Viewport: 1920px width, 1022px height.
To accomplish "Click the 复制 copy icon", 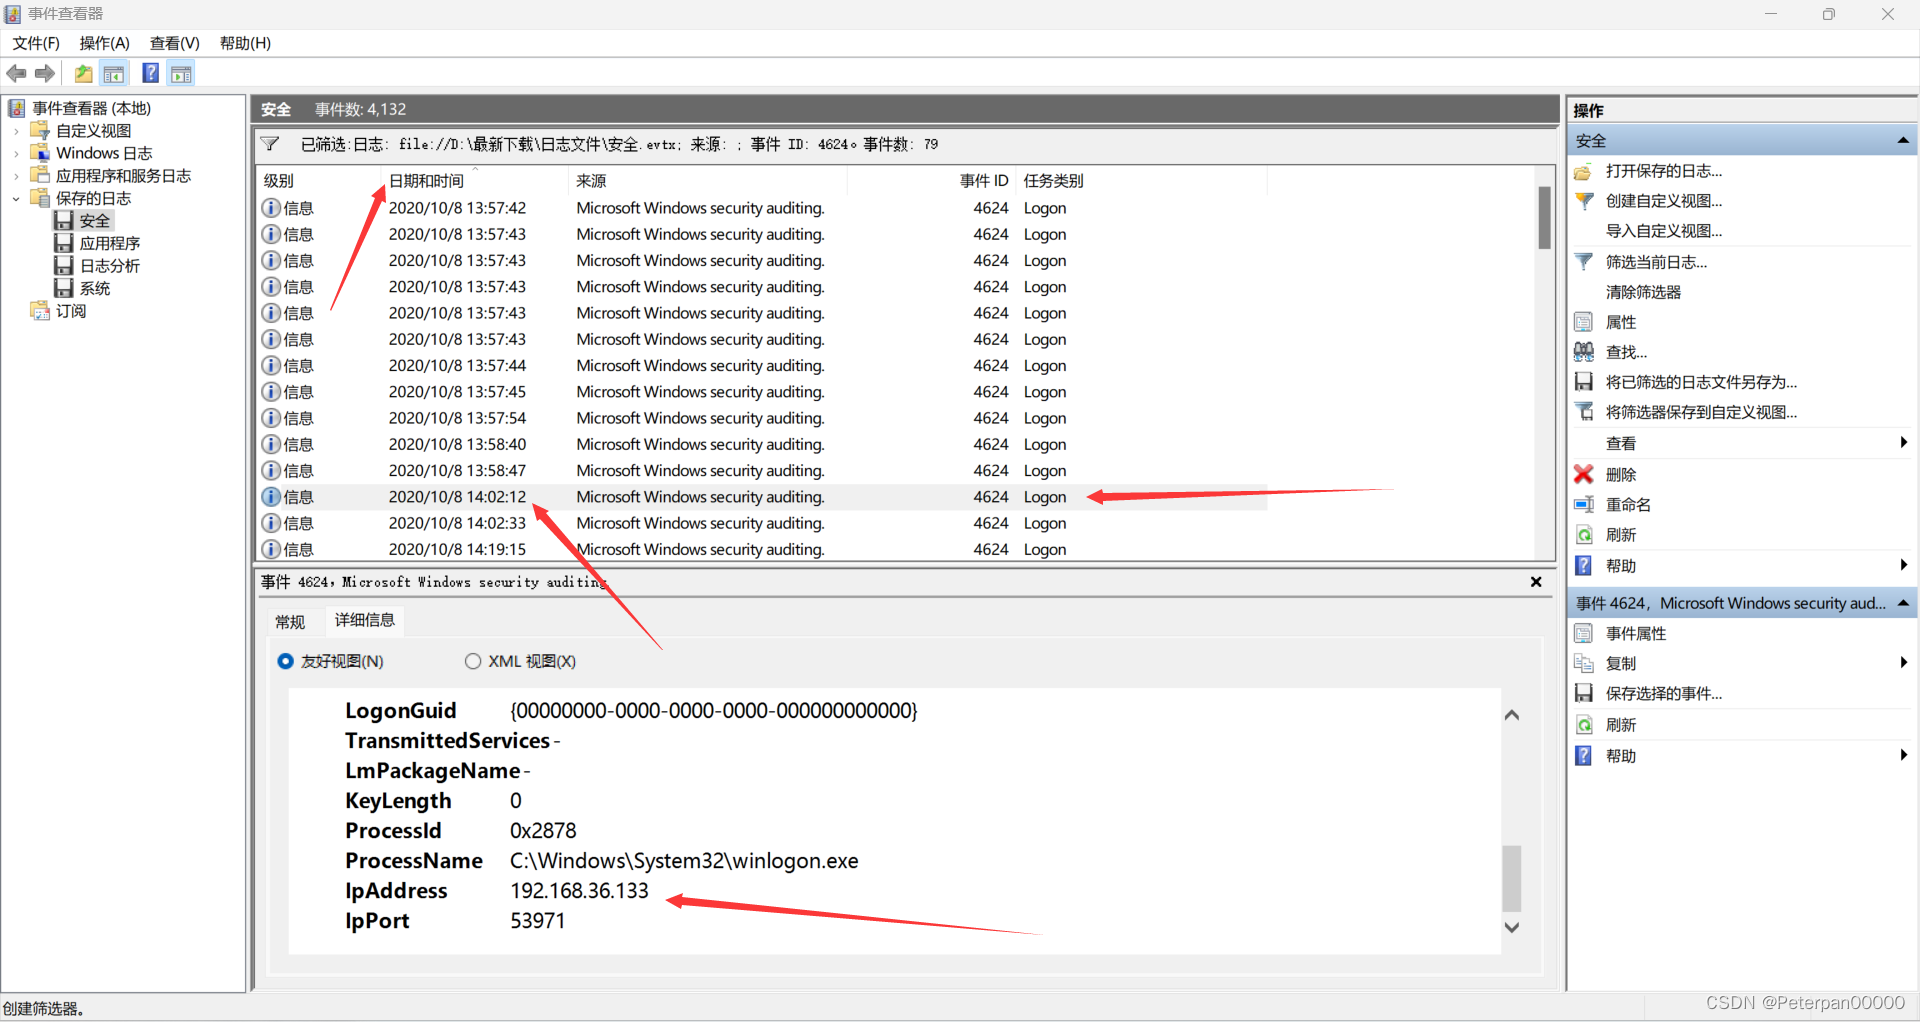I will point(1584,663).
